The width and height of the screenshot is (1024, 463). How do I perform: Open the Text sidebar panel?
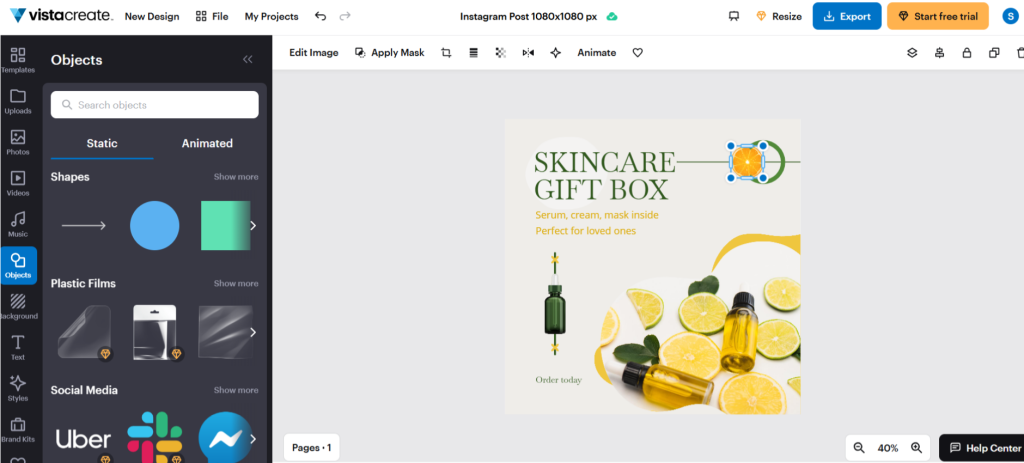(x=18, y=347)
